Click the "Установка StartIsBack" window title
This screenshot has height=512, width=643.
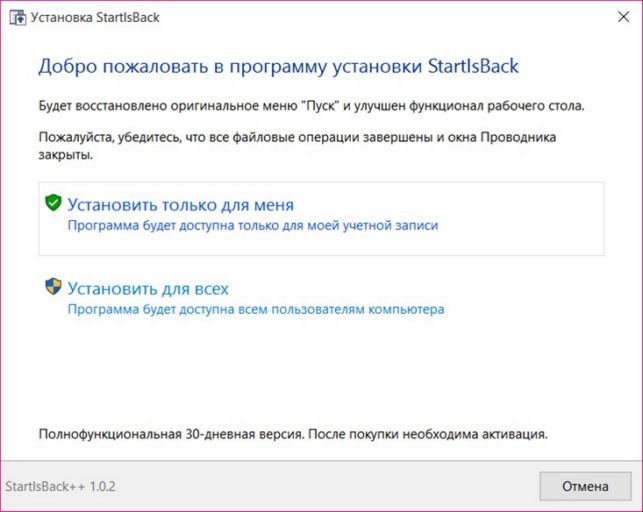pos(95,18)
